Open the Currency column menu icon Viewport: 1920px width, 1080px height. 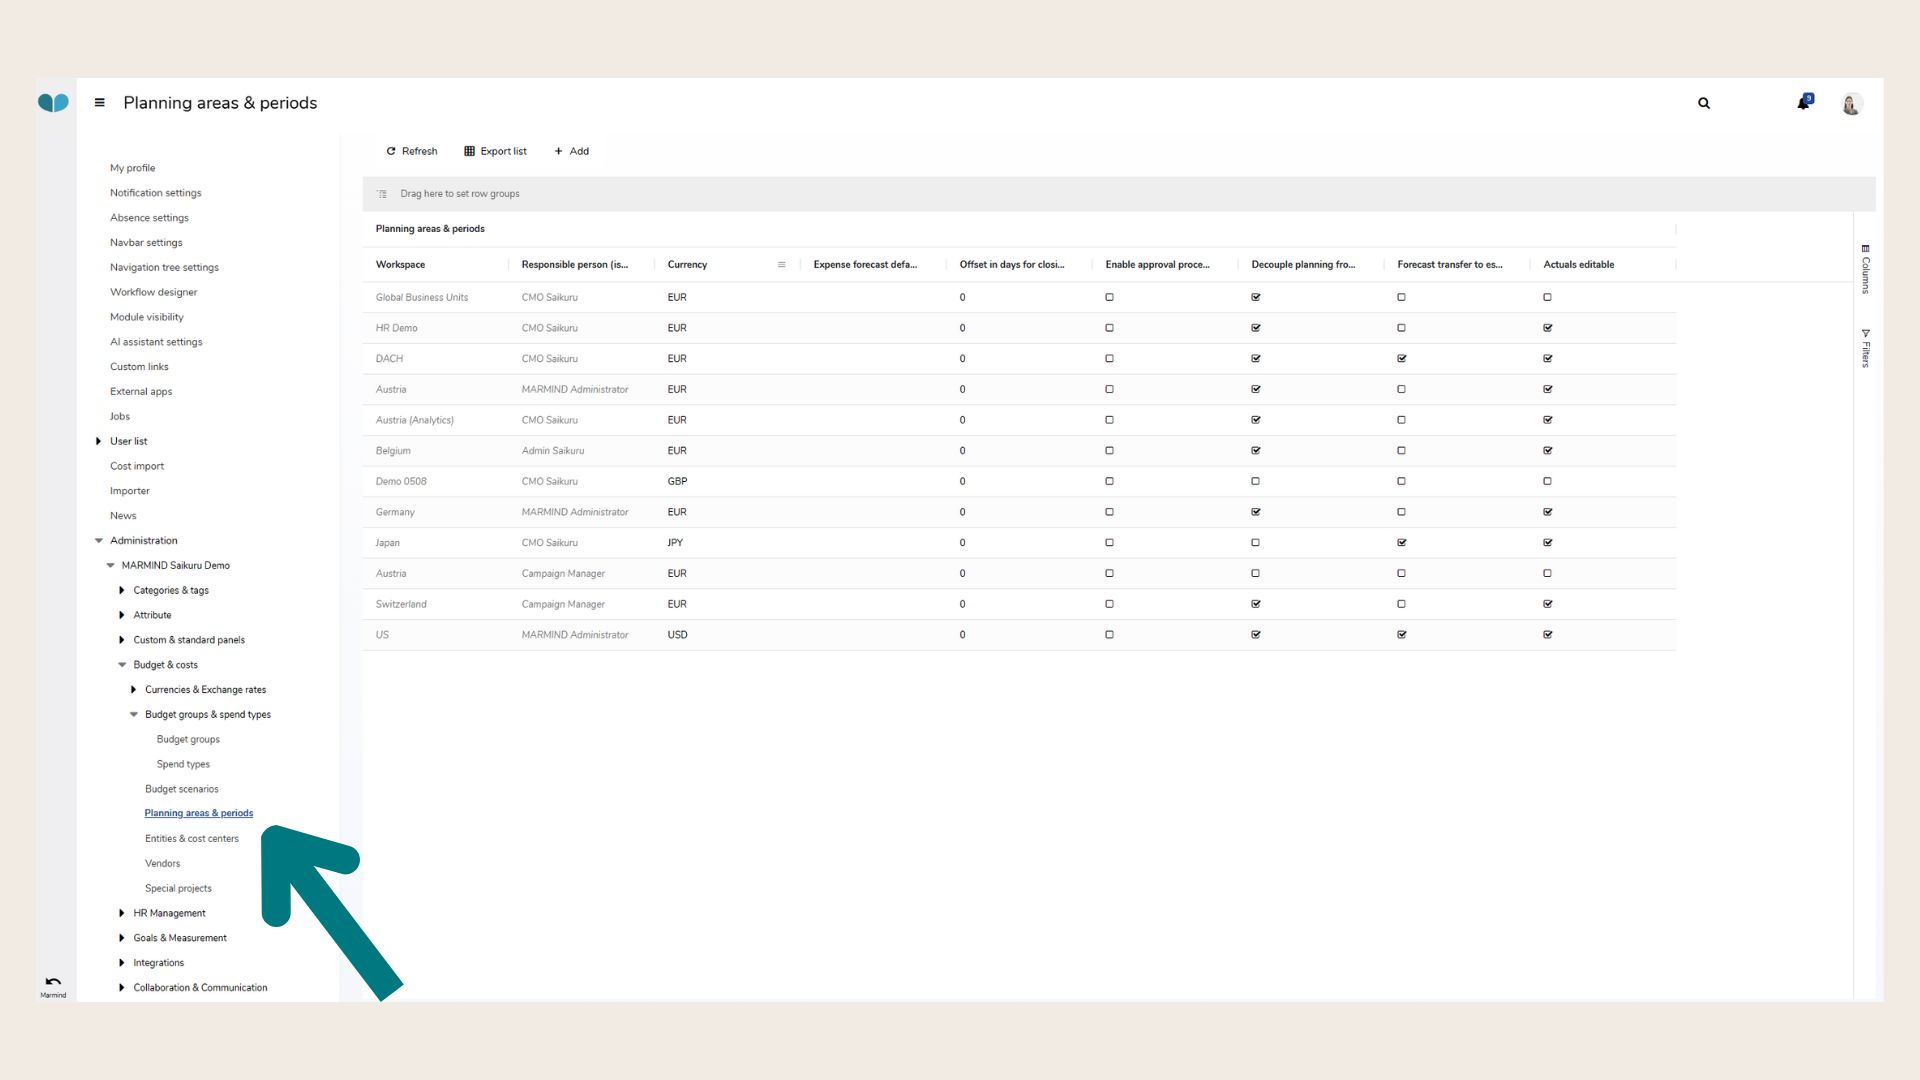pyautogui.click(x=781, y=265)
